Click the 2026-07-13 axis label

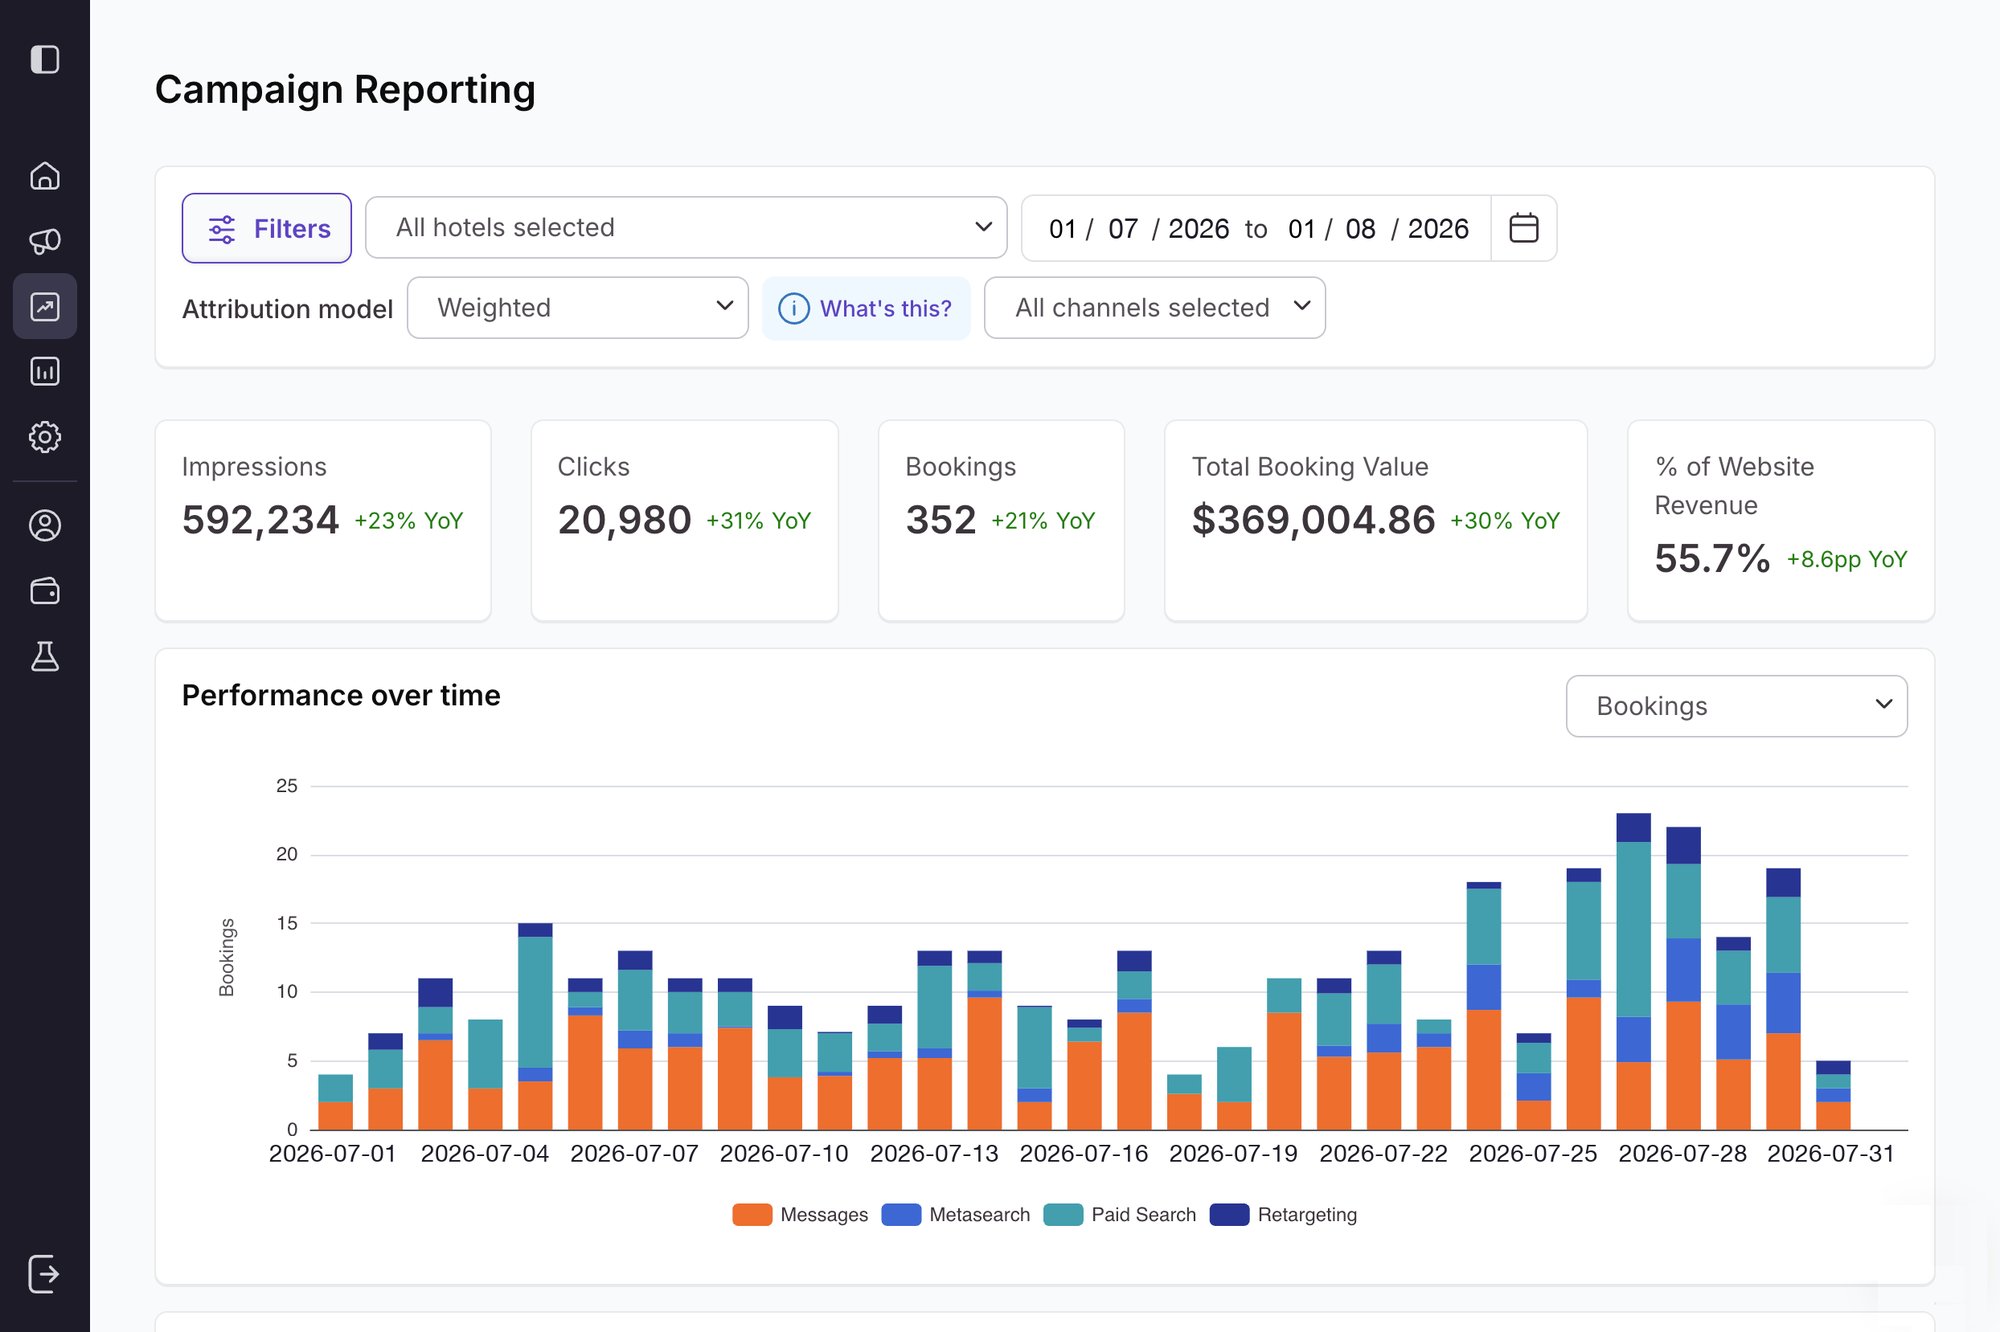click(x=934, y=1154)
